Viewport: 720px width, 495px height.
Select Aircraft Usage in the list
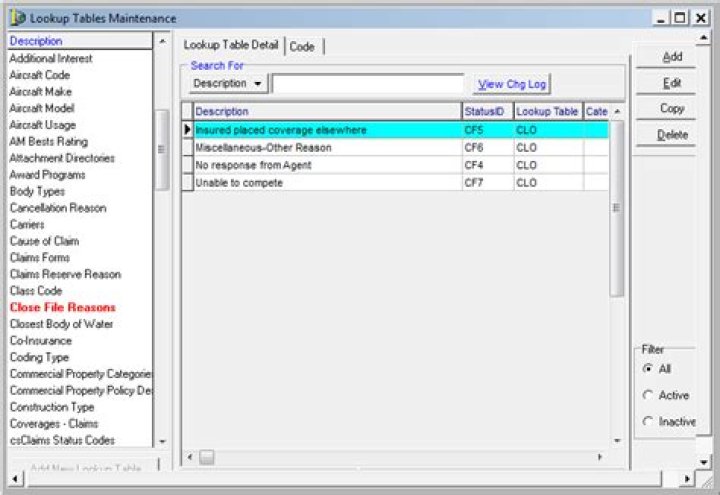coord(43,125)
